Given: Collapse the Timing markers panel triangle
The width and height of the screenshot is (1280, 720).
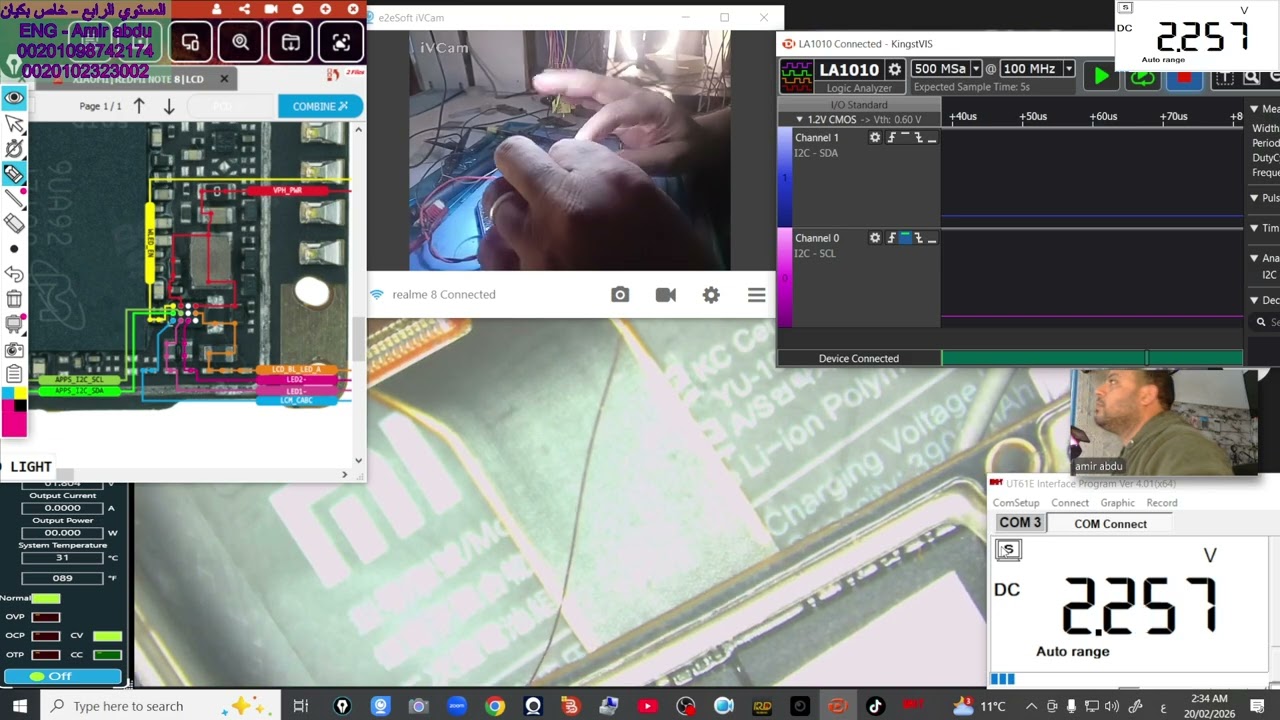Looking at the screenshot, I should [1254, 228].
